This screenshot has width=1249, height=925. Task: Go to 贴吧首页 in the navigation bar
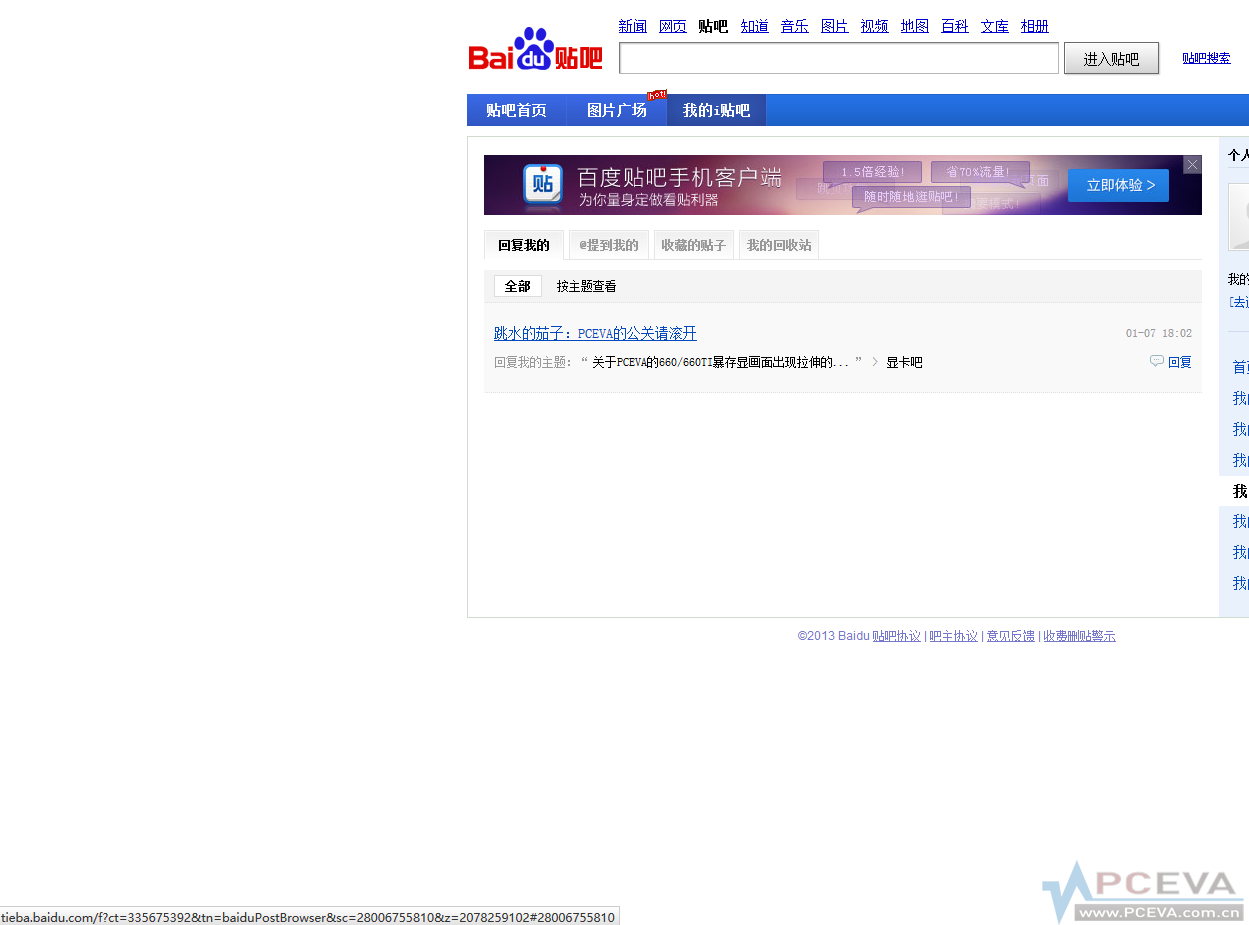pyautogui.click(x=516, y=110)
